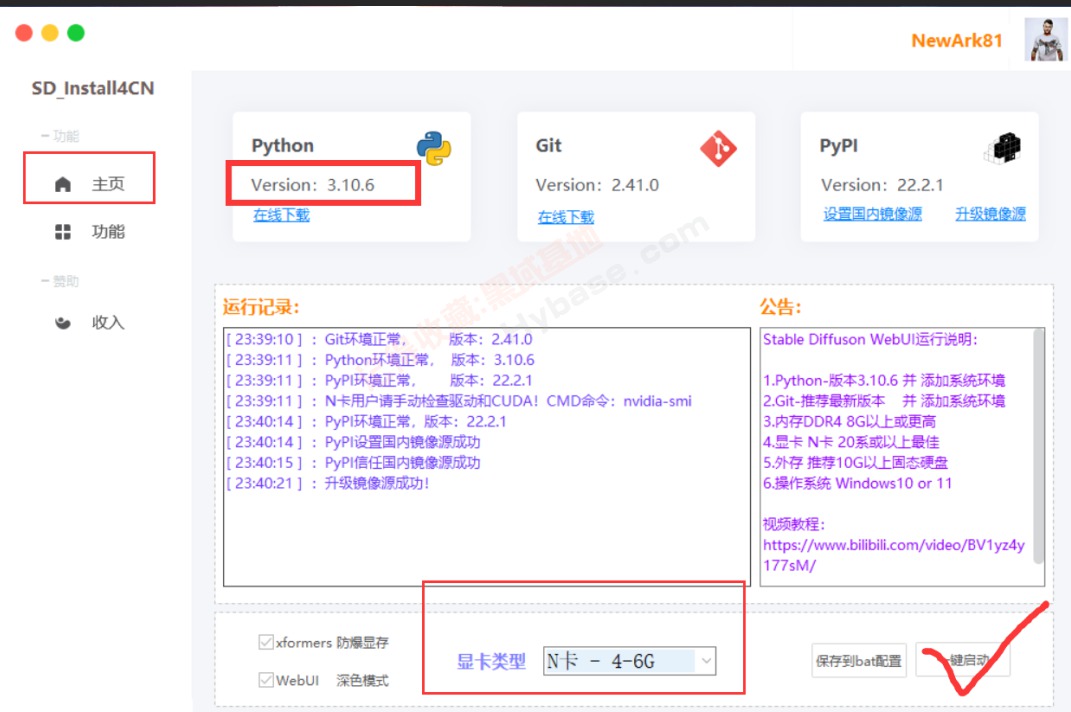
Task: Click the SD_Install4CN app title
Action: [x=93, y=89]
